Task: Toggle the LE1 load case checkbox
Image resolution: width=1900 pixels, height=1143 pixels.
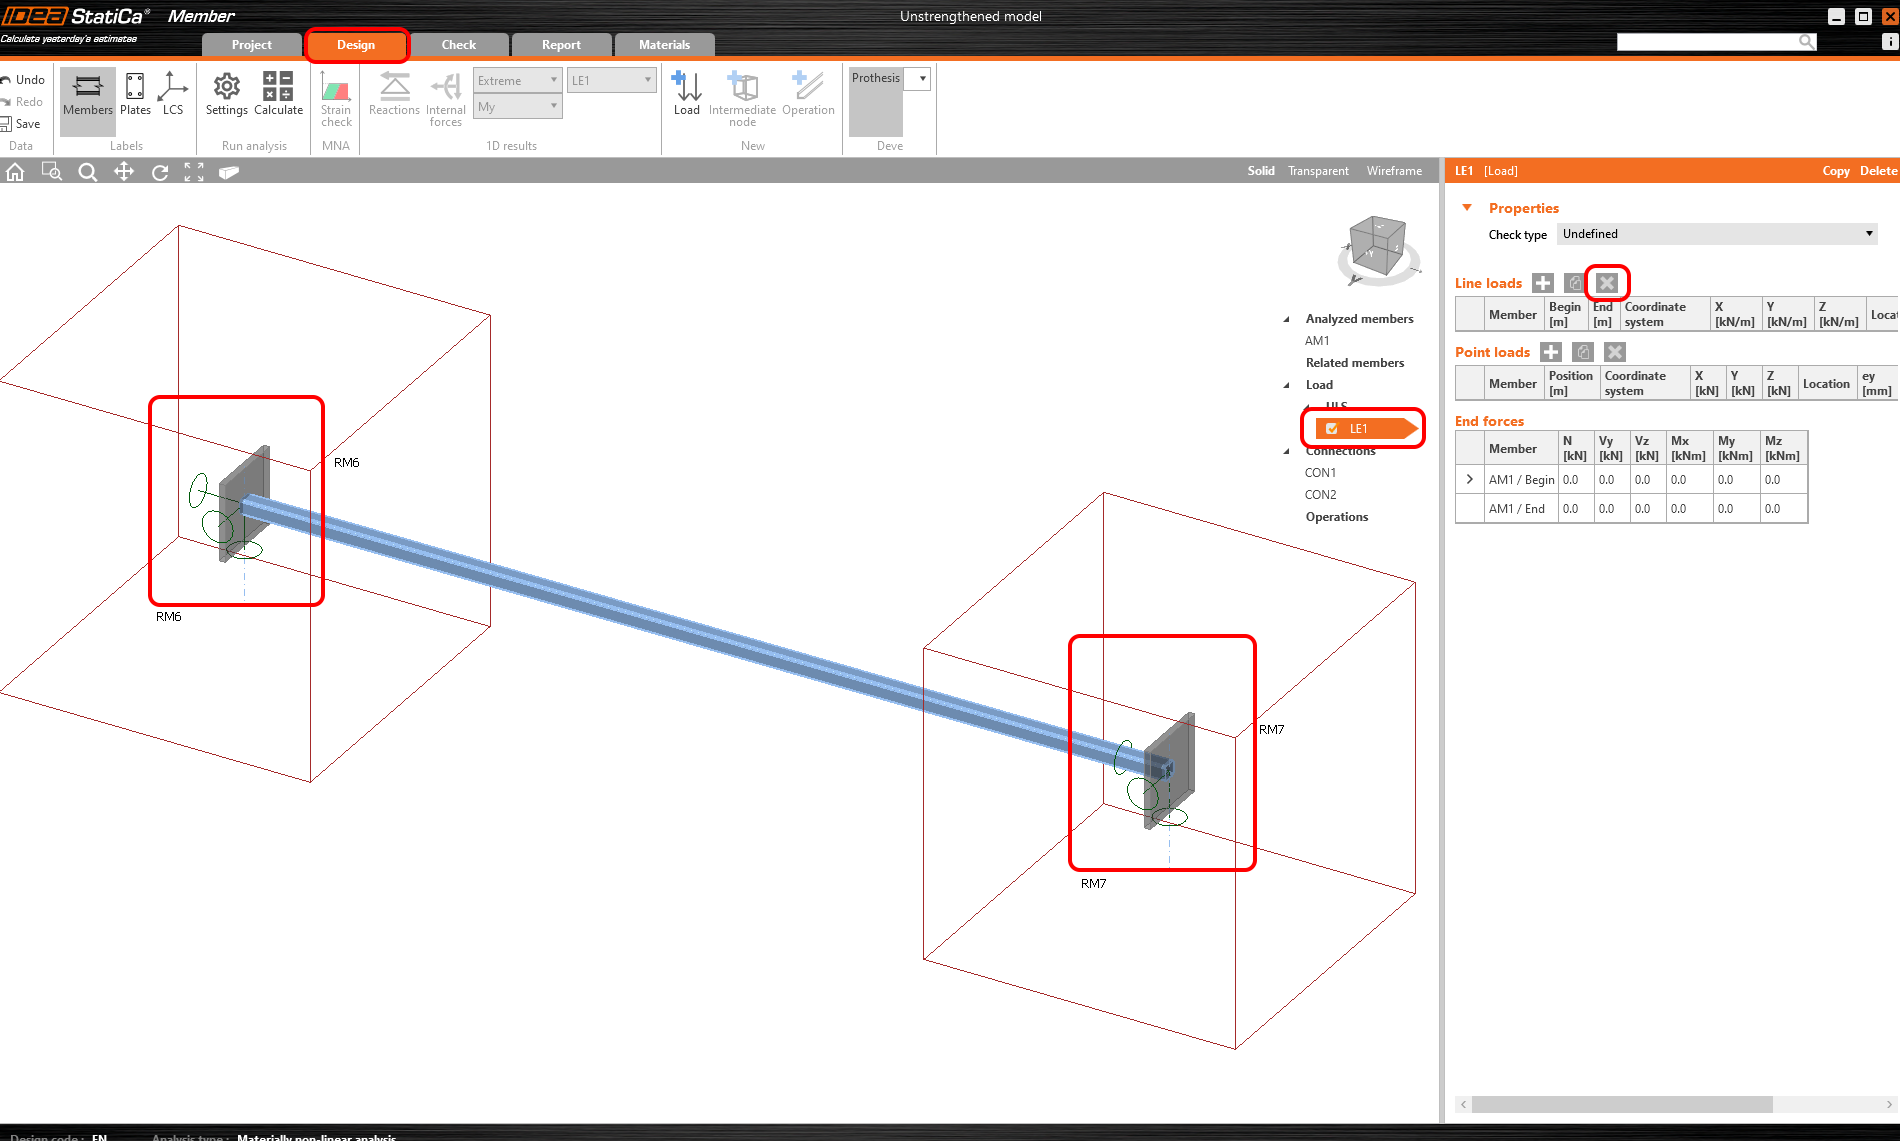Action: [1331, 428]
